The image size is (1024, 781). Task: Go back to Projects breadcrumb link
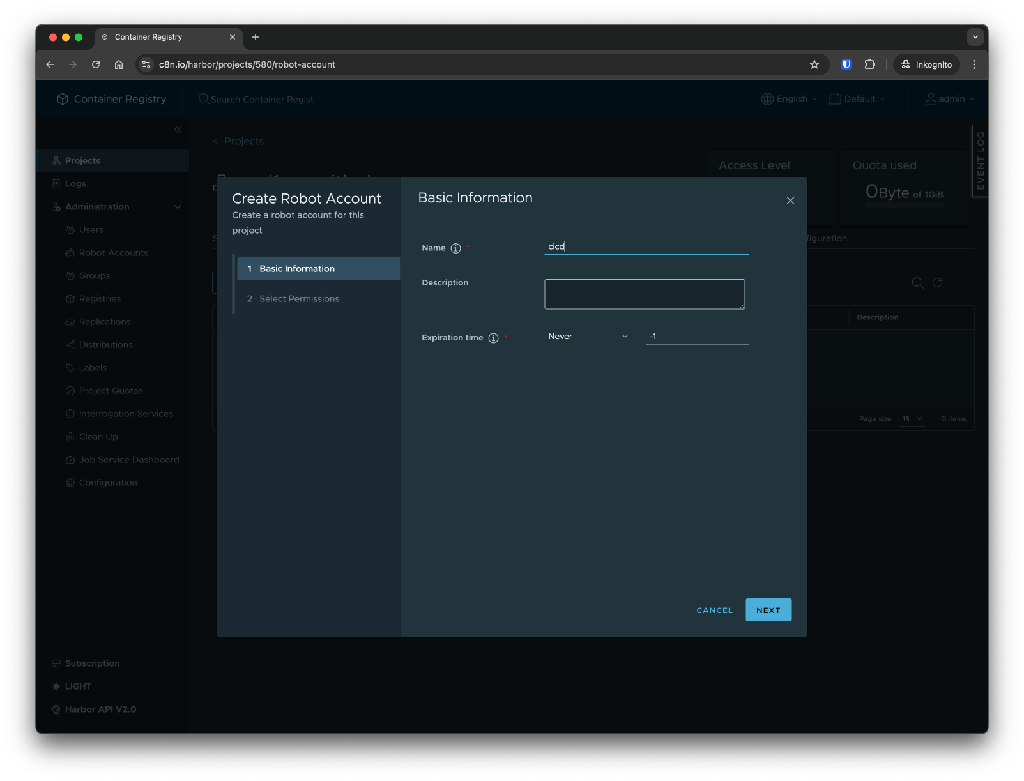(239, 141)
